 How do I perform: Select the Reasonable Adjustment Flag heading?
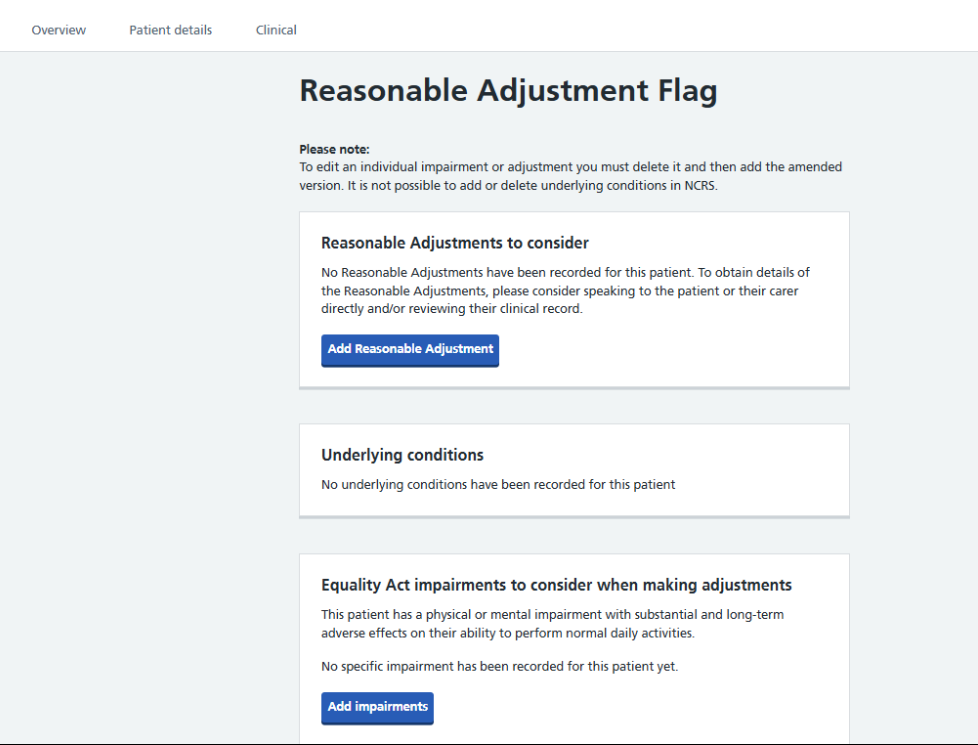click(x=508, y=90)
